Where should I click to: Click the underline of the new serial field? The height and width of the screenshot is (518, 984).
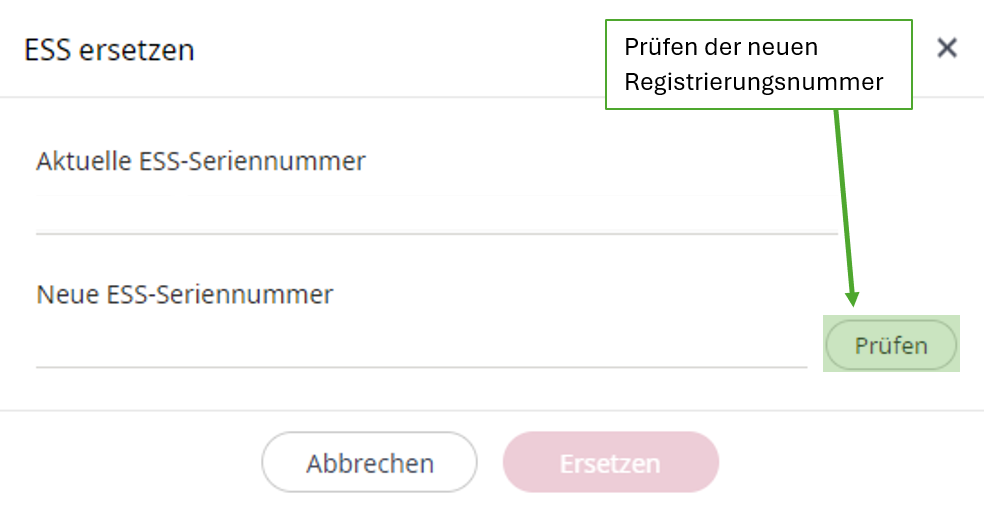click(421, 367)
